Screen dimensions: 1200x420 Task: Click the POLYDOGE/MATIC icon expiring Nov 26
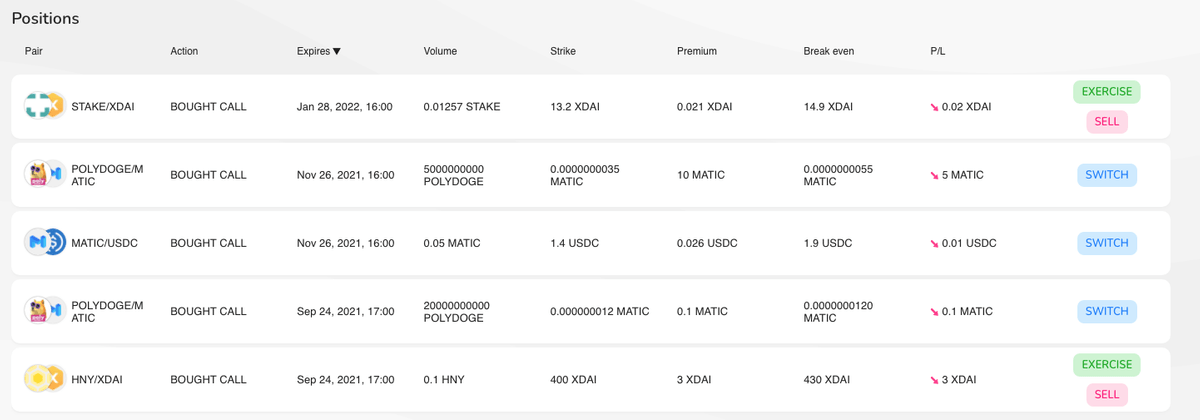(45, 174)
